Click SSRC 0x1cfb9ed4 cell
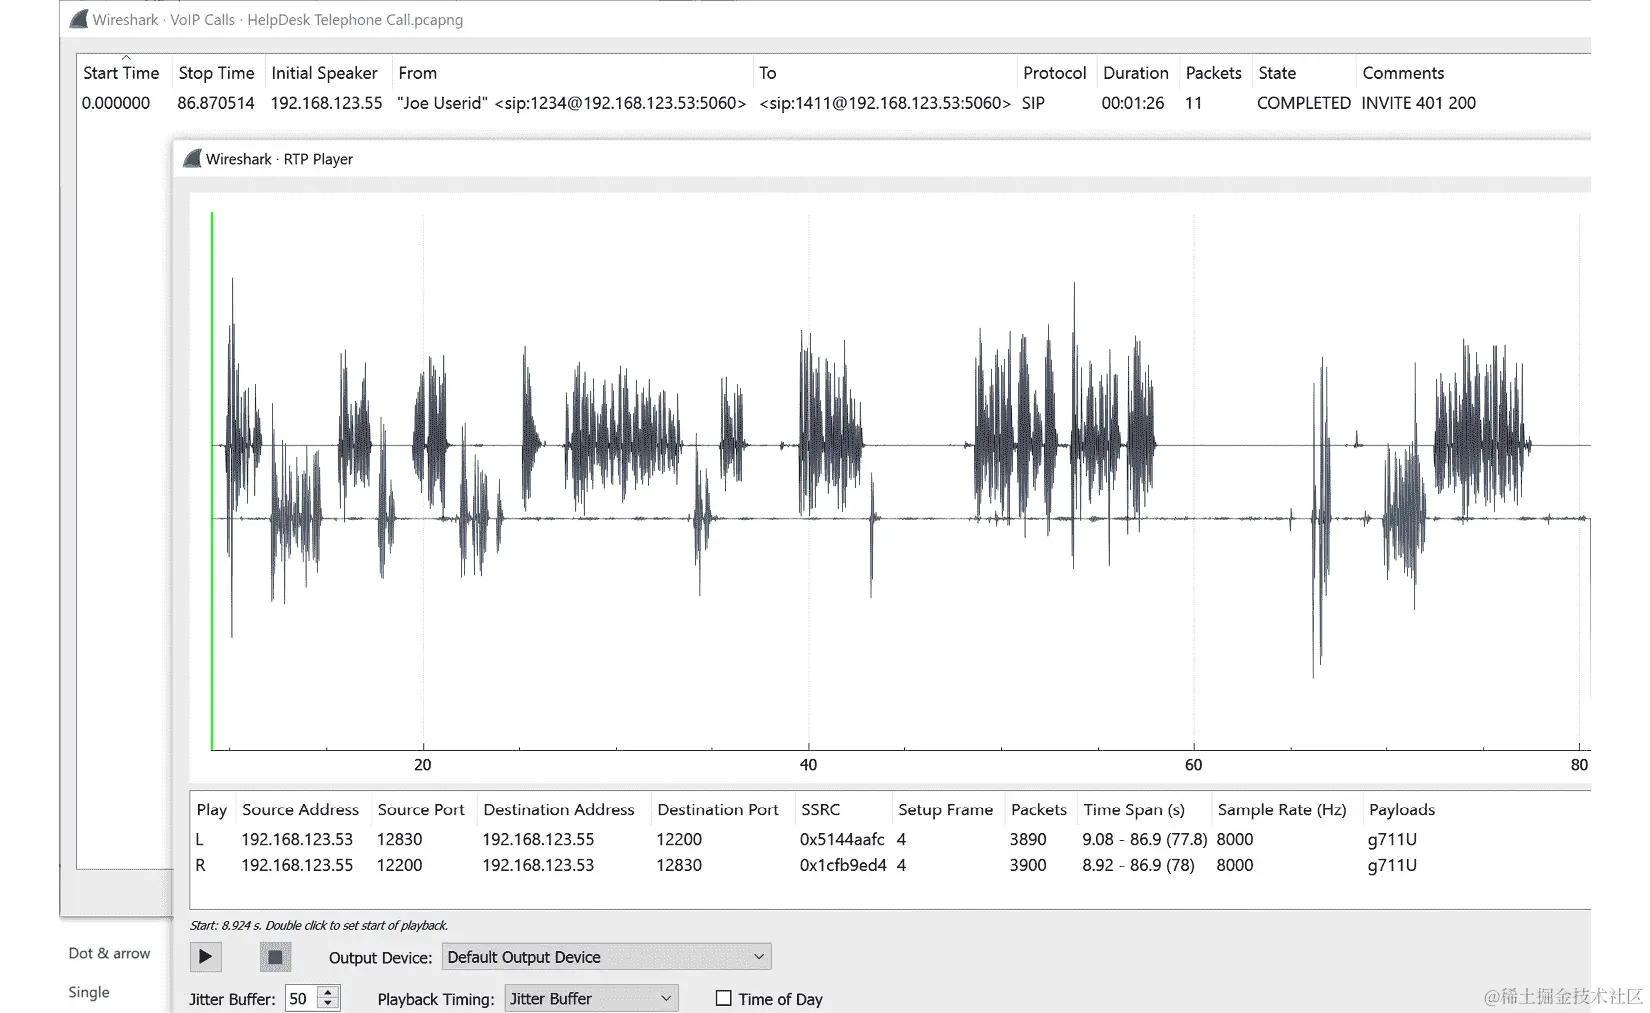The image size is (1650, 1013). tap(843, 865)
